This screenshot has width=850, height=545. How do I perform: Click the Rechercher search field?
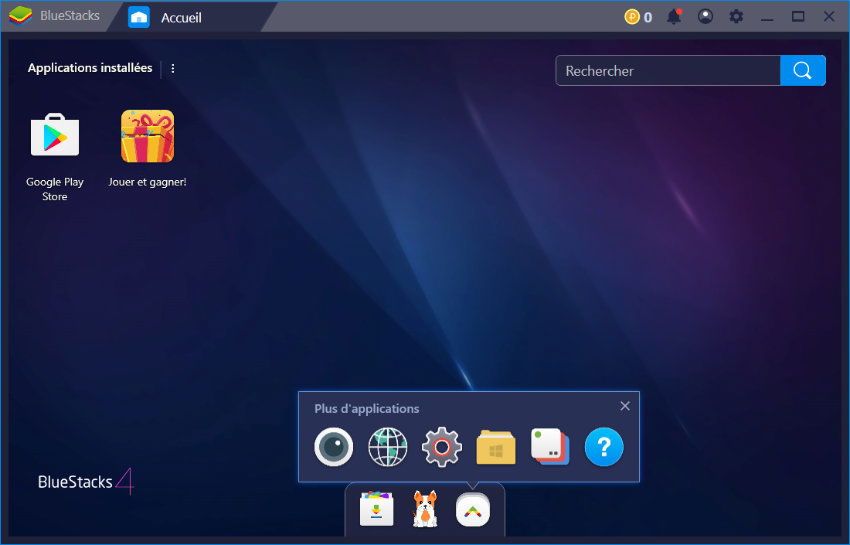(x=668, y=70)
